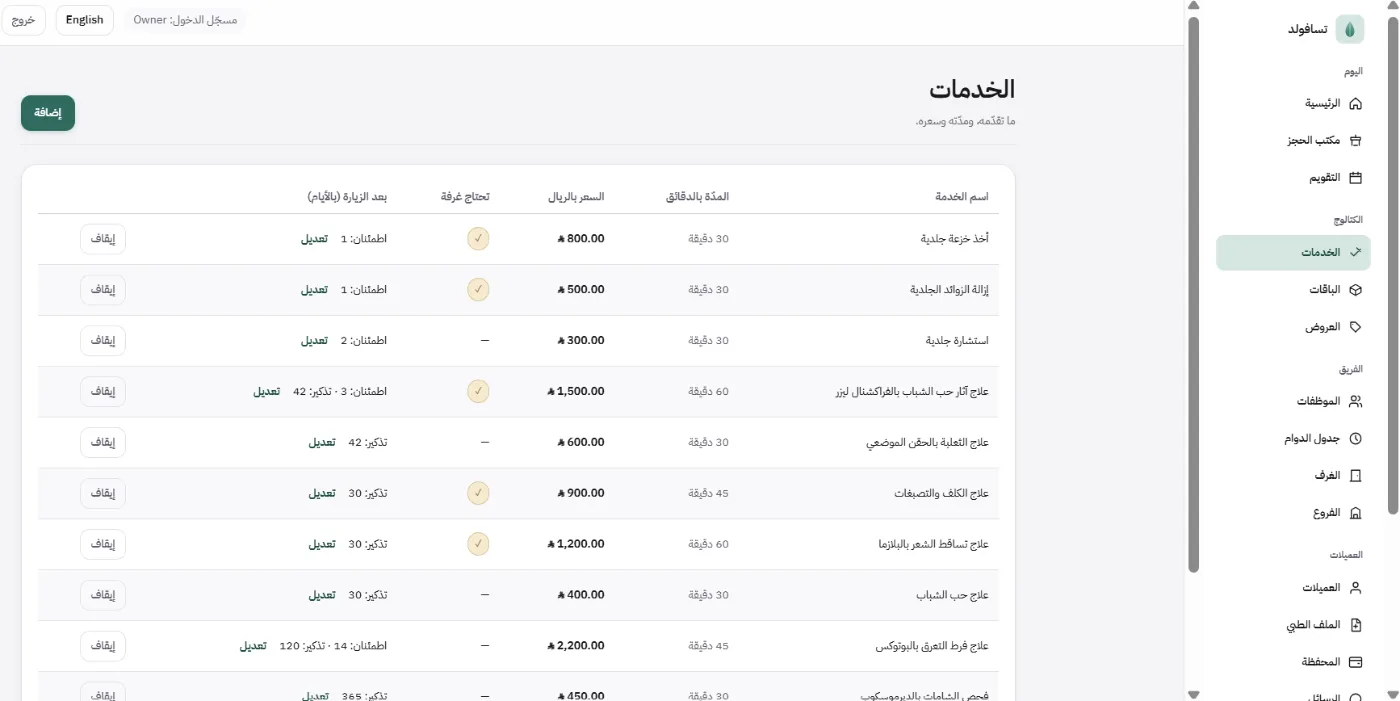The height and width of the screenshot is (701, 1400).
Task: Click the إضافة add button
Action: point(48,113)
